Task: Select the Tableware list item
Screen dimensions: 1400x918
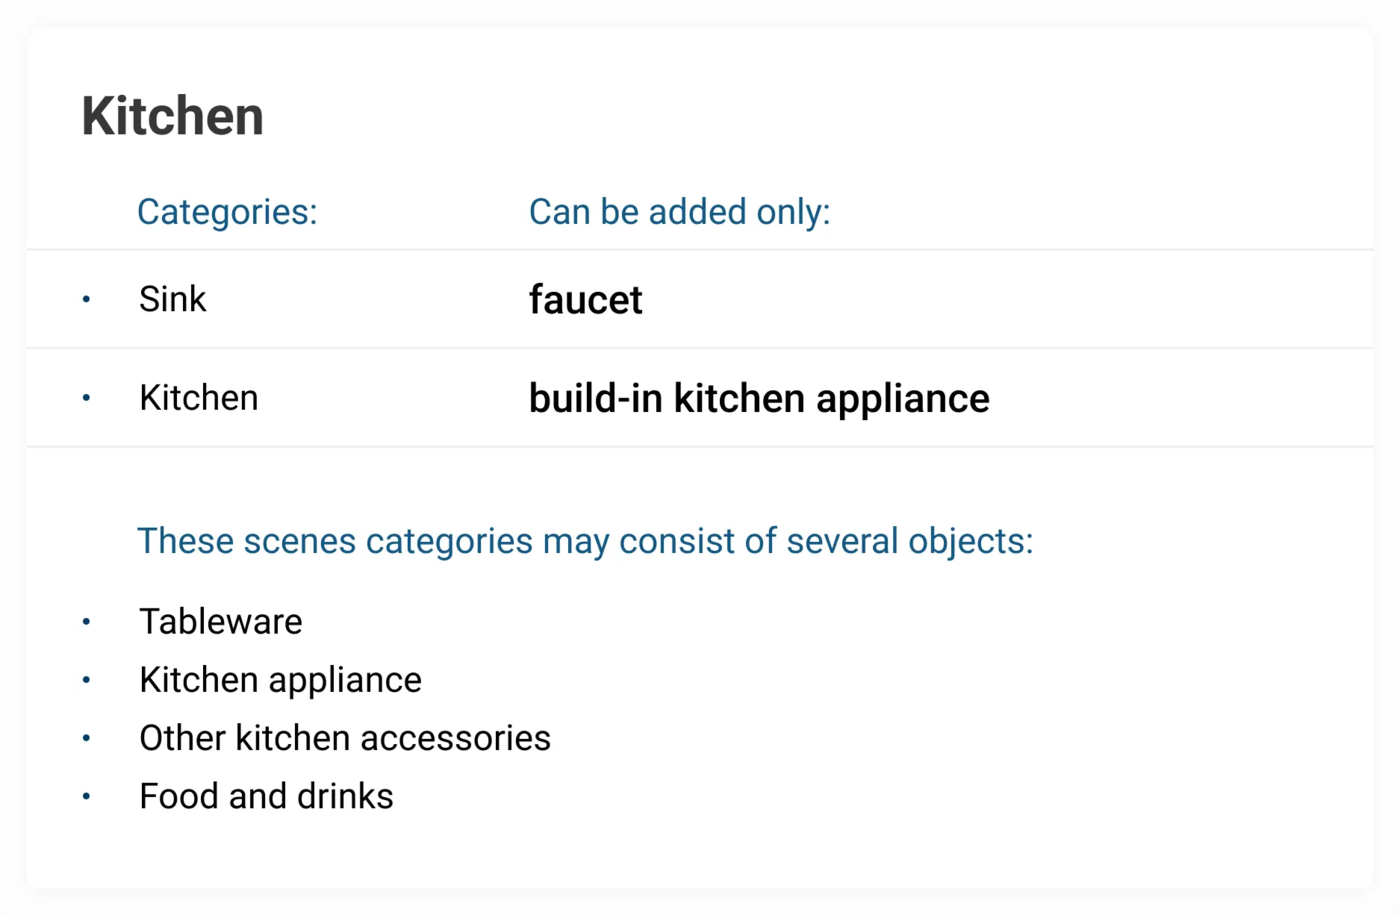Action: click(x=221, y=622)
